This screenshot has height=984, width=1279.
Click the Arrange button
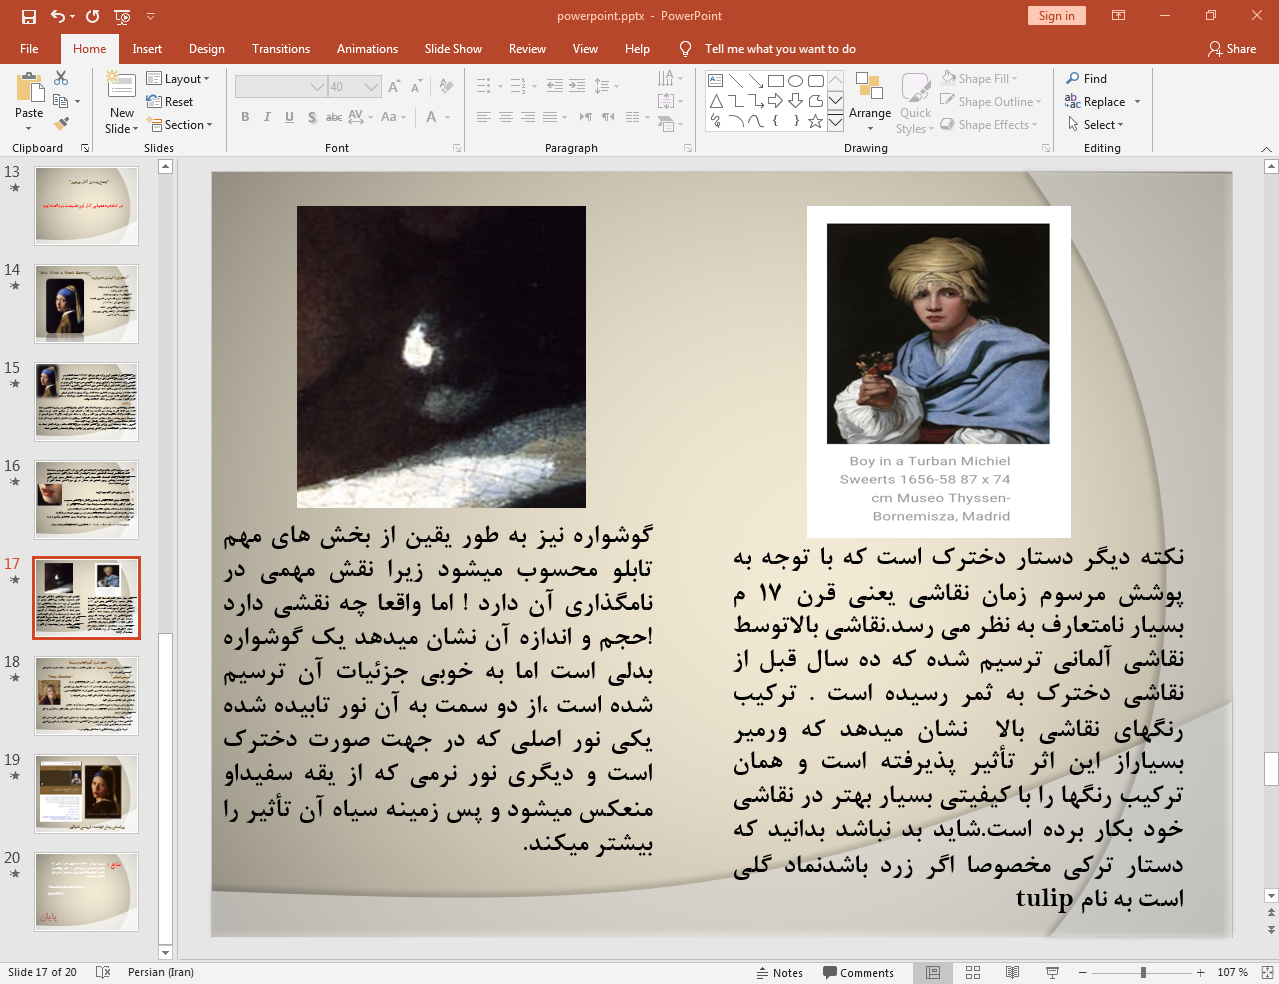pos(870,101)
